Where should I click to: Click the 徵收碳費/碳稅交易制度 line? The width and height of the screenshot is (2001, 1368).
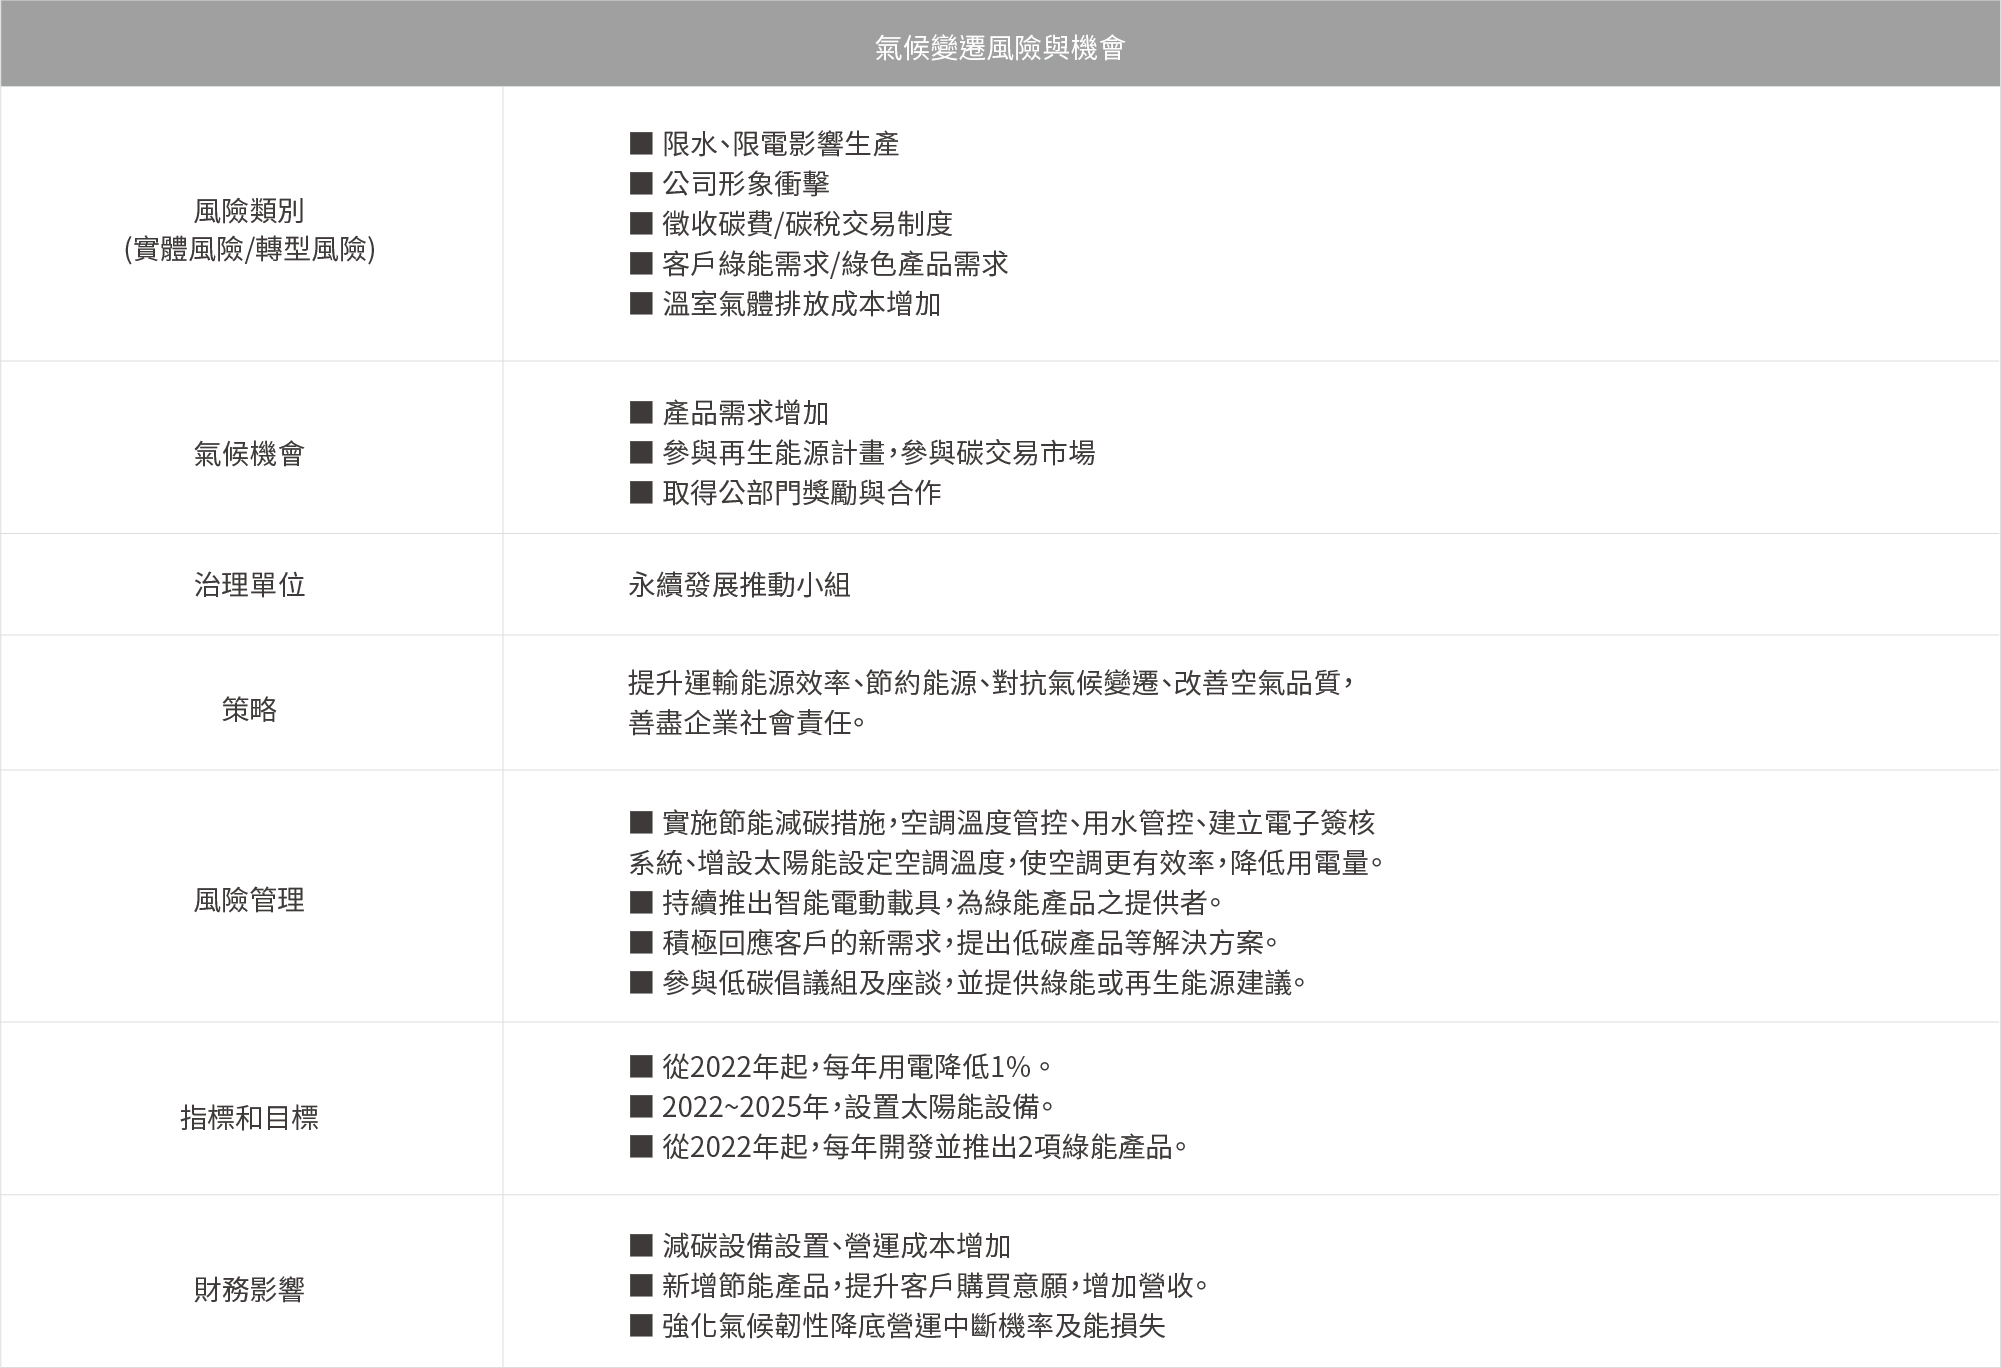tap(807, 224)
